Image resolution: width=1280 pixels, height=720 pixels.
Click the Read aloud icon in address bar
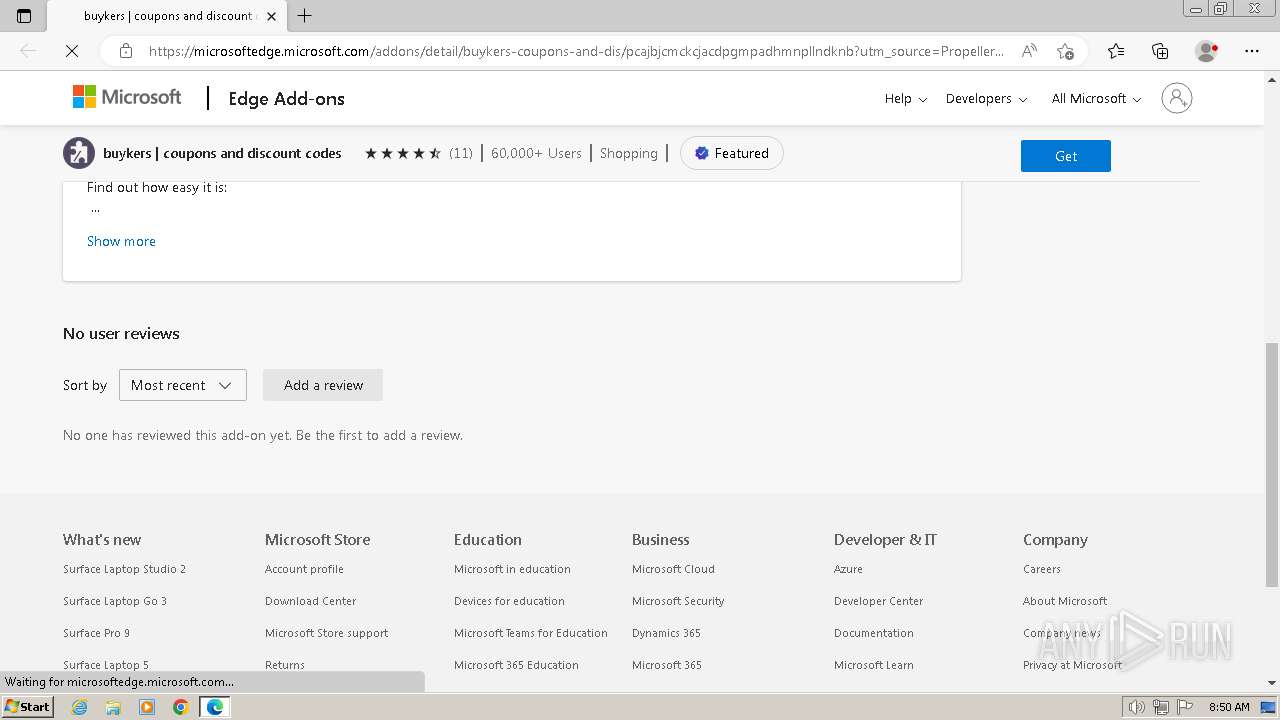point(1029,51)
